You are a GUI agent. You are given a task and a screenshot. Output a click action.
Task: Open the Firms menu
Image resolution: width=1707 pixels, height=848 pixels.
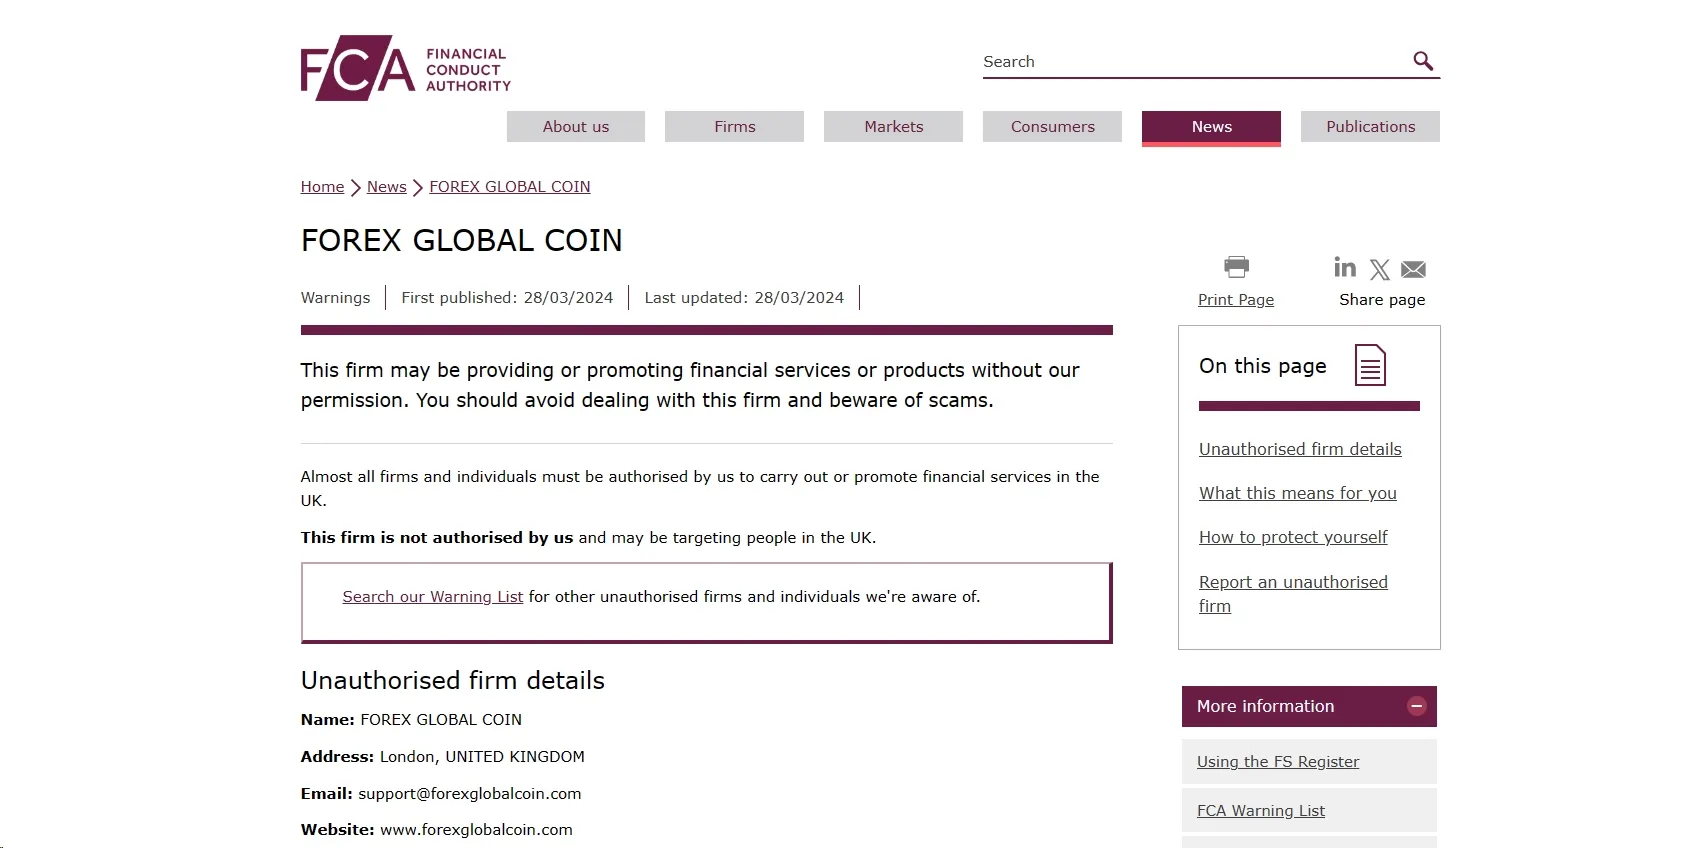click(x=735, y=127)
